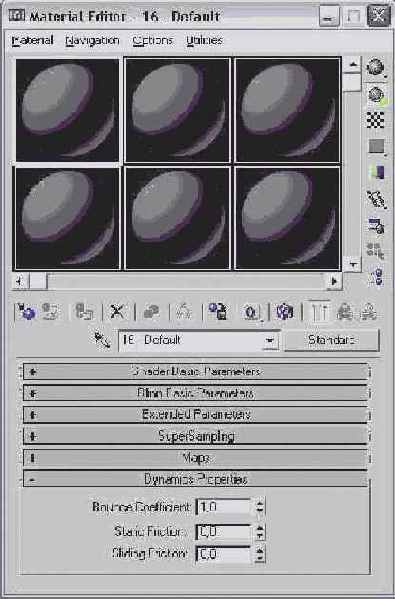Click sample slots vertical scrollbar down arrow
This screenshot has height=599, width=395.
click(353, 264)
